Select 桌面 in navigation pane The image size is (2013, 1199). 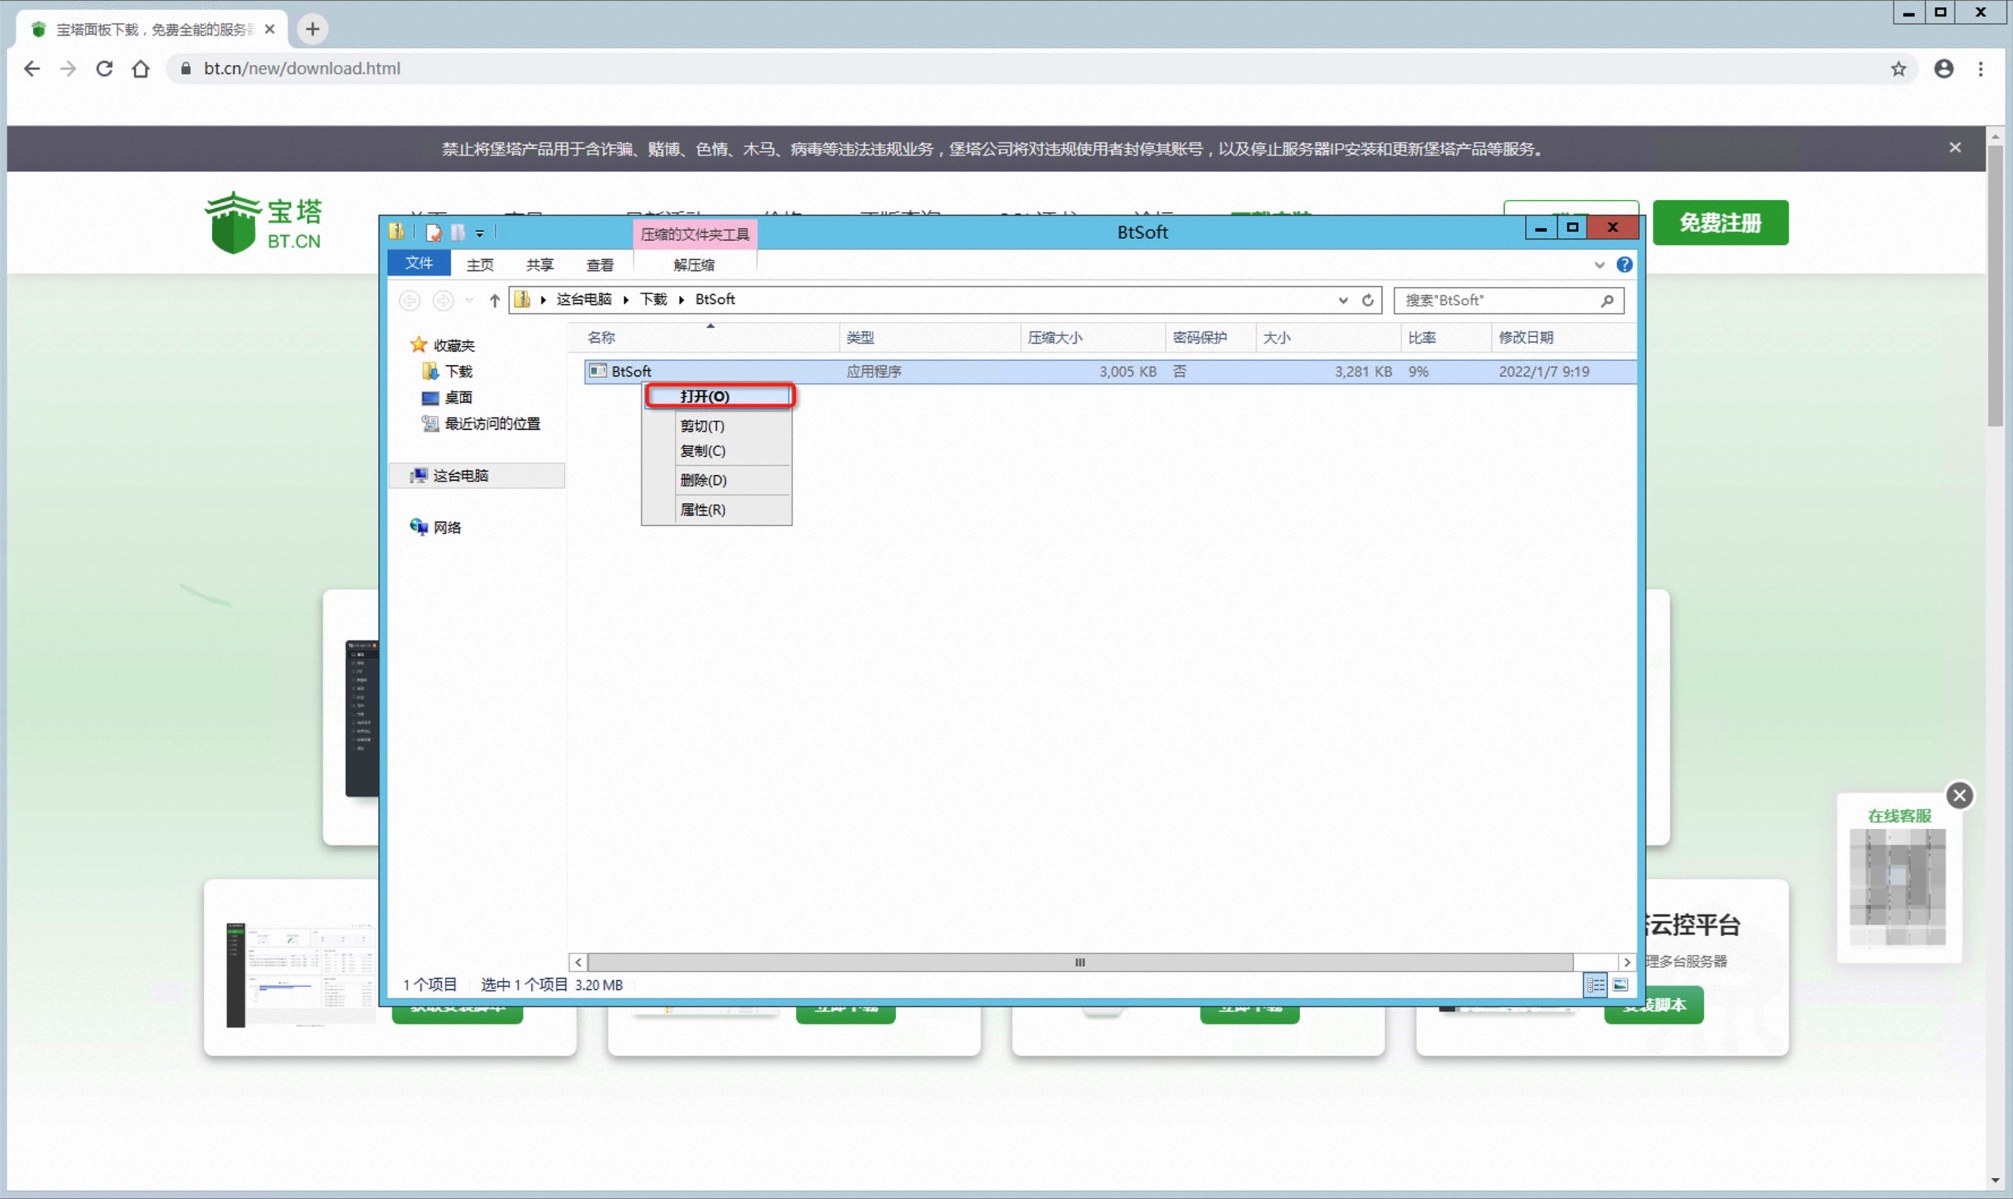click(458, 397)
